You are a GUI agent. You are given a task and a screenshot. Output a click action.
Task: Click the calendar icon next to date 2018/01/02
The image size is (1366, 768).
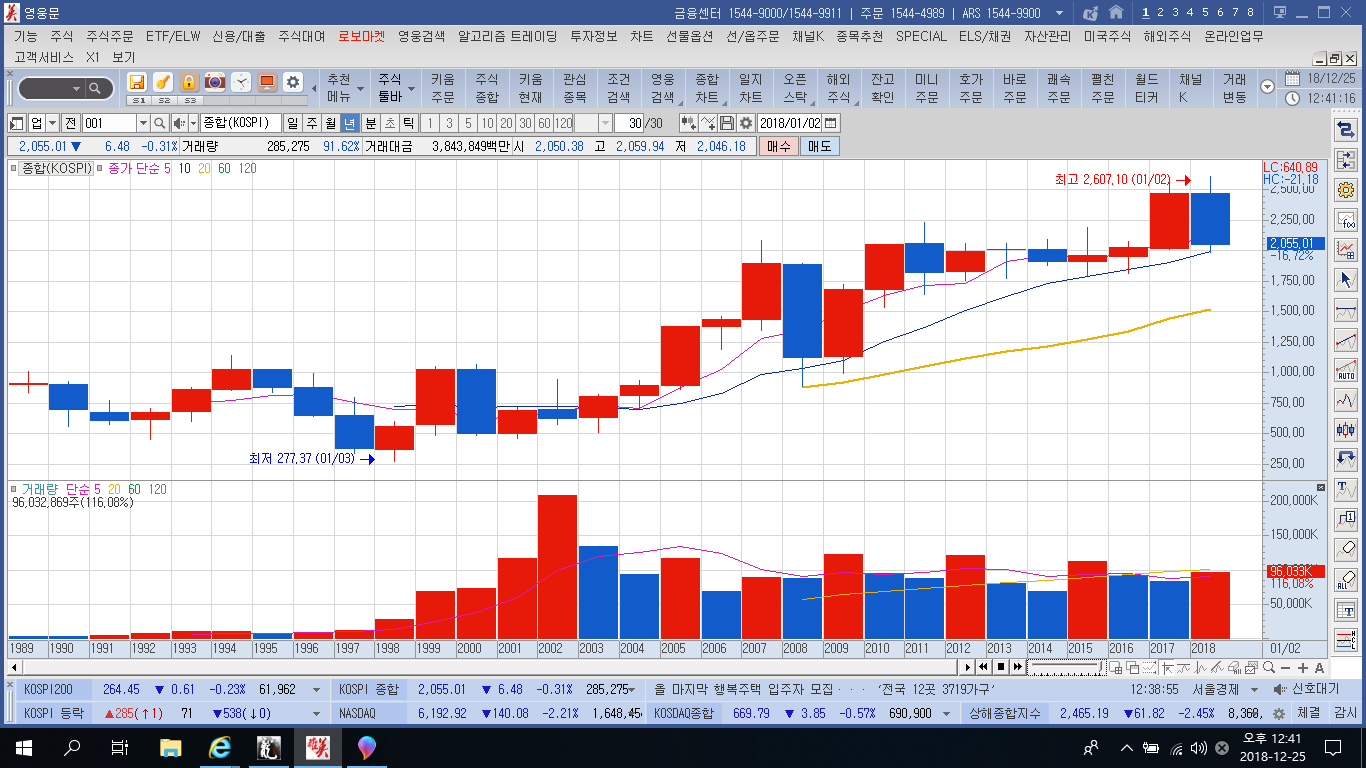[x=831, y=123]
